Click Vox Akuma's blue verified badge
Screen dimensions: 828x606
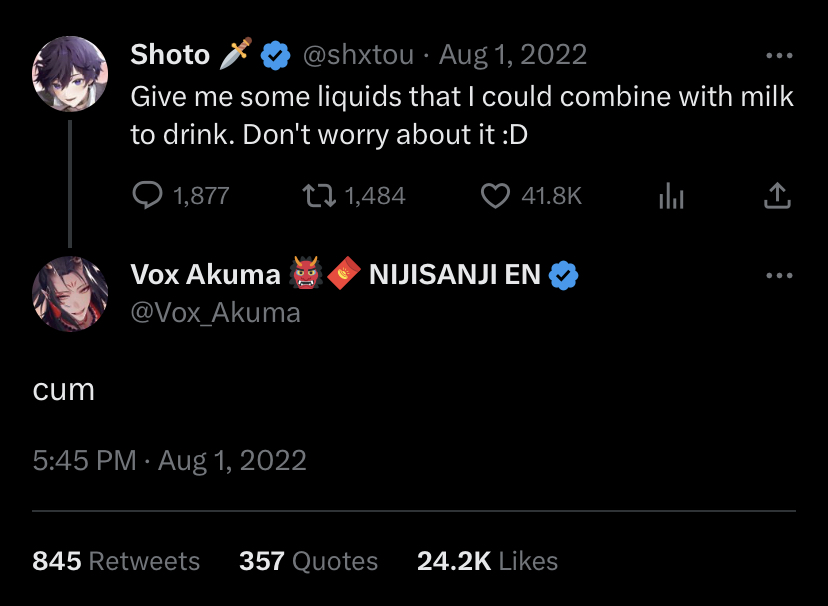click(x=565, y=275)
